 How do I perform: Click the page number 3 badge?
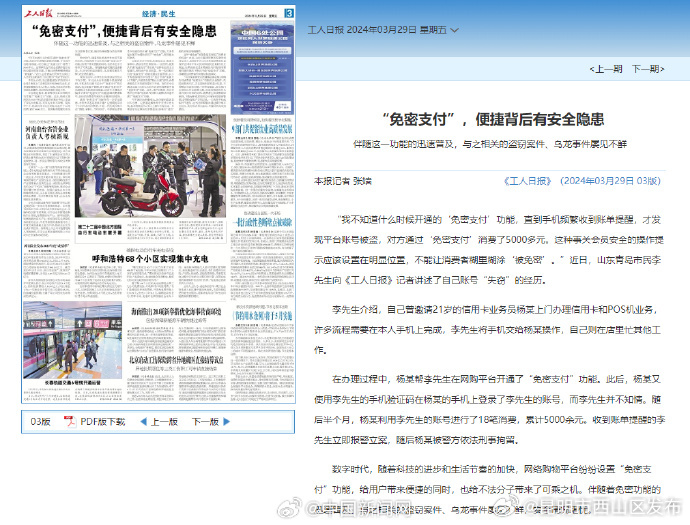coord(289,13)
